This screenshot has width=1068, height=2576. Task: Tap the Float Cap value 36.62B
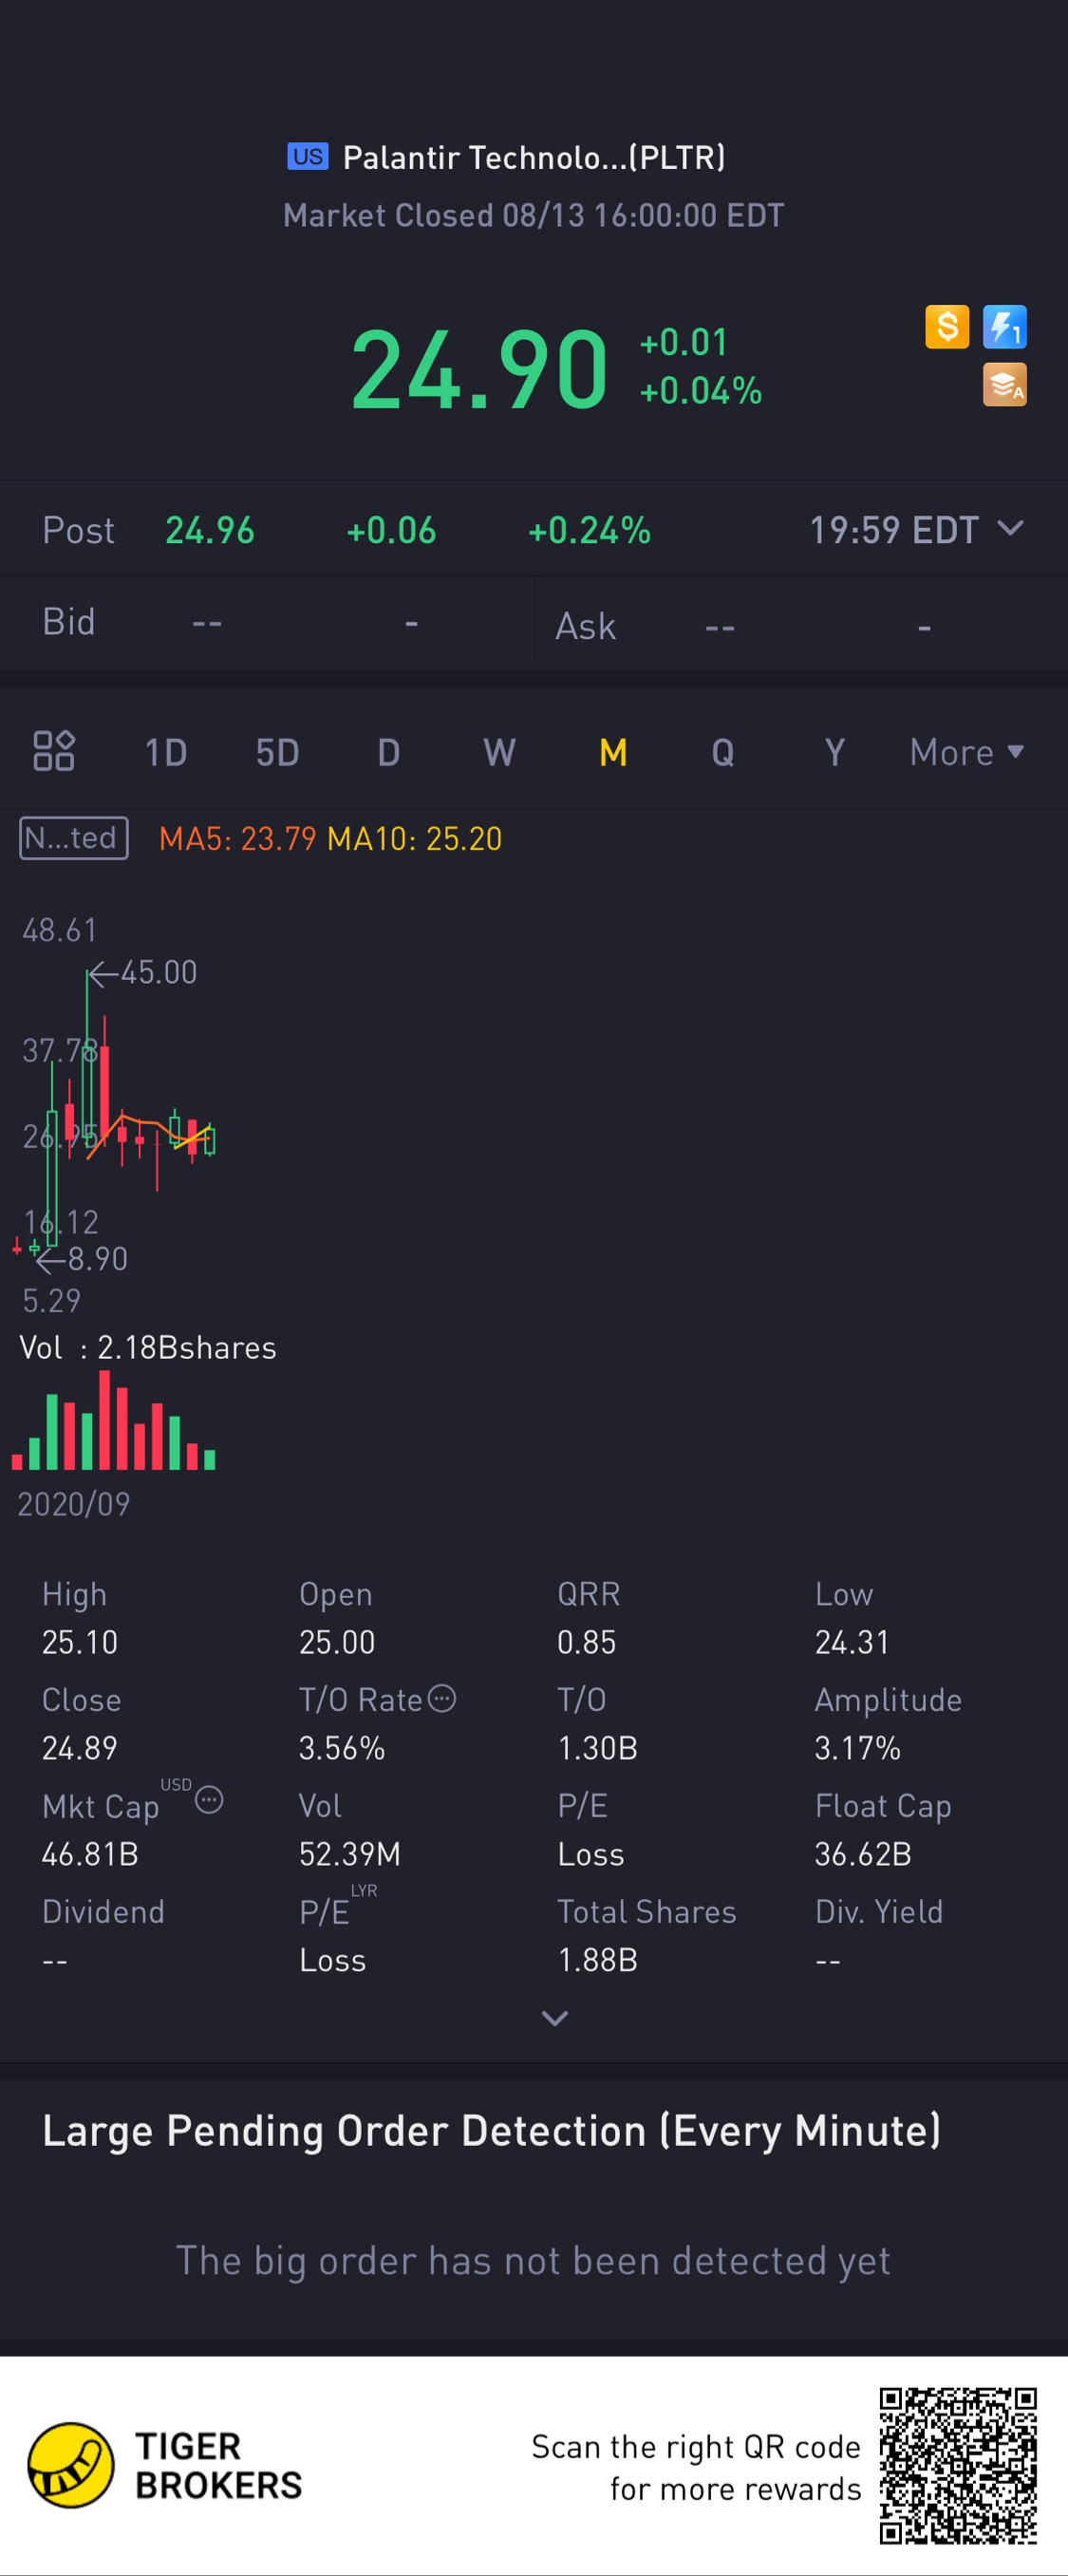pos(863,1854)
